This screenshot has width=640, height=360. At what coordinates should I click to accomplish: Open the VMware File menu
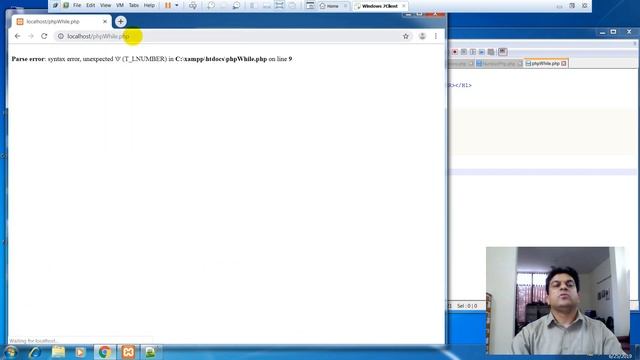click(77, 5)
